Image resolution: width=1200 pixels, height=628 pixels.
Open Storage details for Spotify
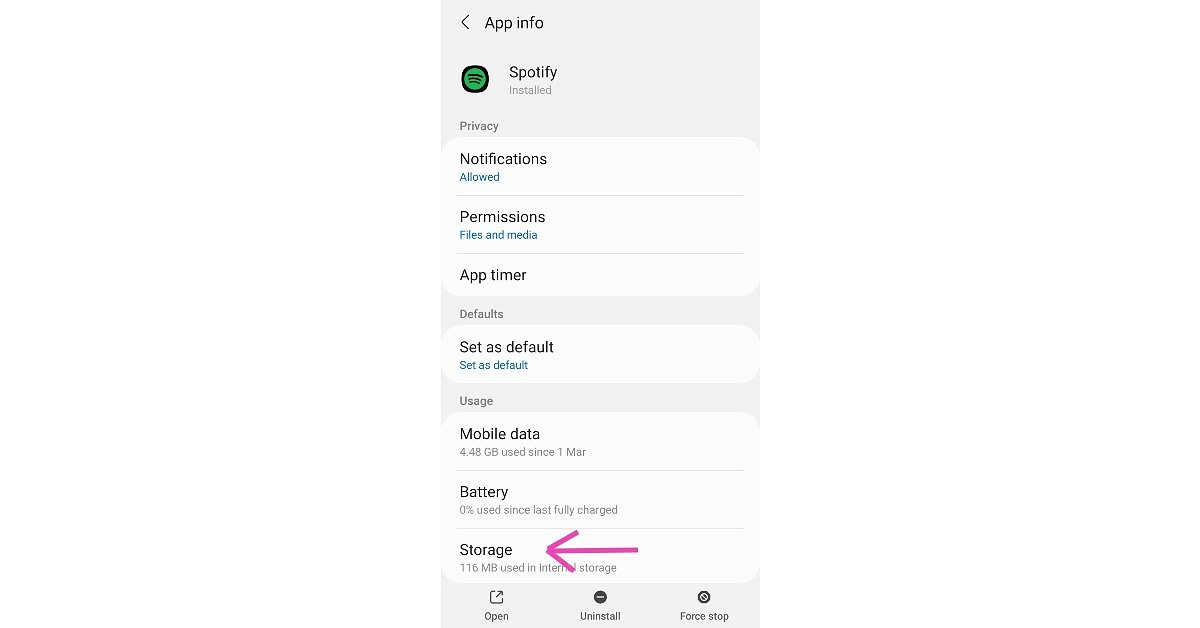pyautogui.click(x=486, y=550)
